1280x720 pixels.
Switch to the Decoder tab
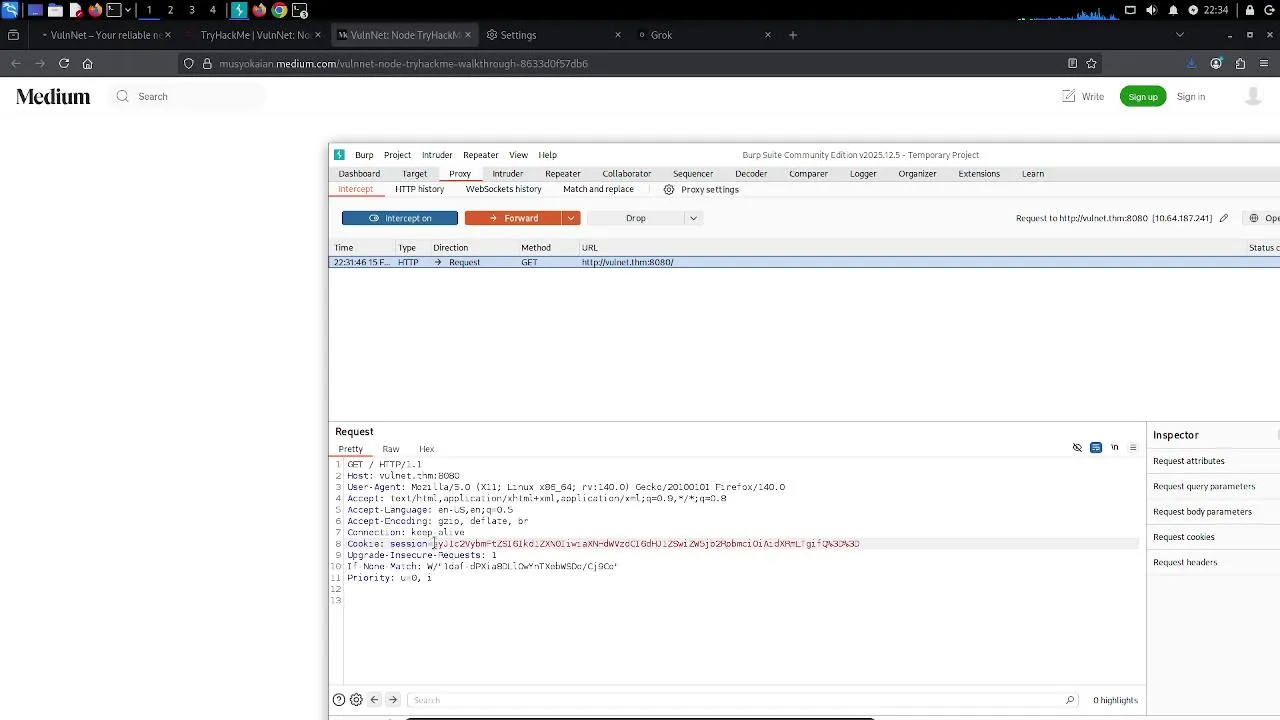tap(751, 174)
